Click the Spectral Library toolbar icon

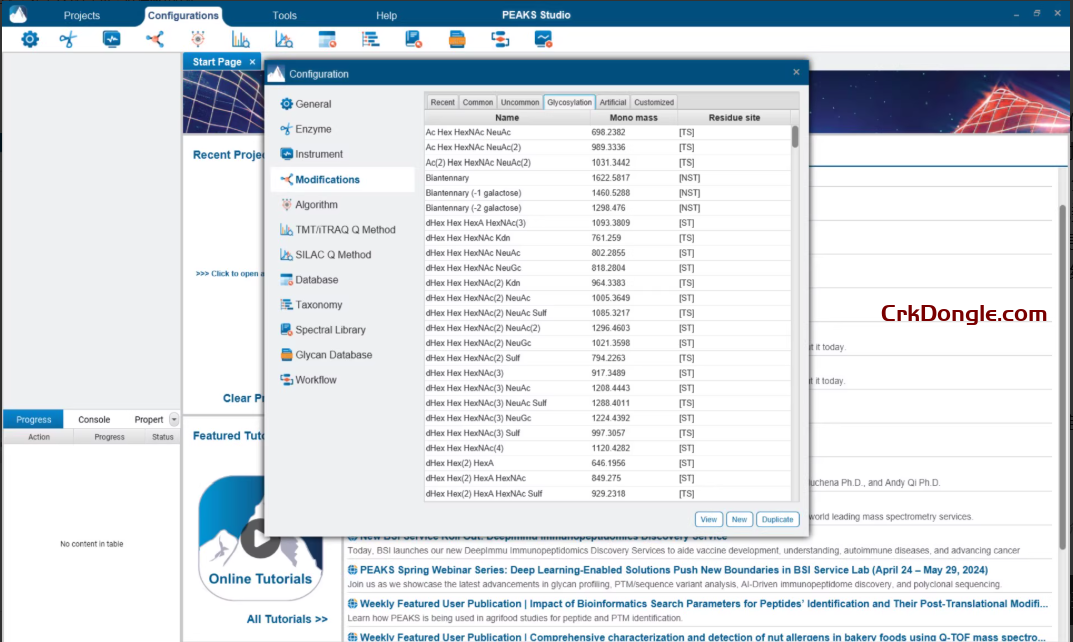click(329, 329)
